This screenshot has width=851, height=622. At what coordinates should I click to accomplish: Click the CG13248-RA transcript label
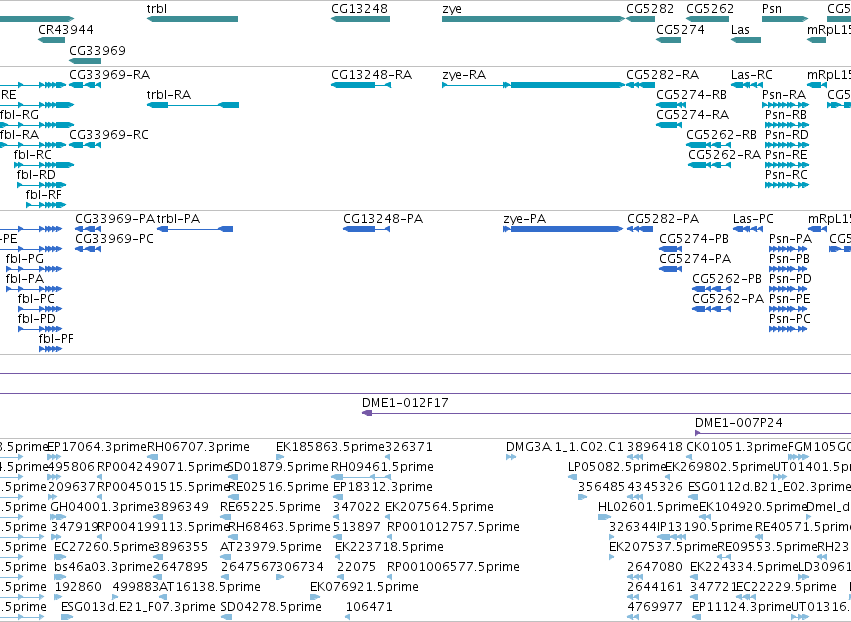[x=371, y=74]
